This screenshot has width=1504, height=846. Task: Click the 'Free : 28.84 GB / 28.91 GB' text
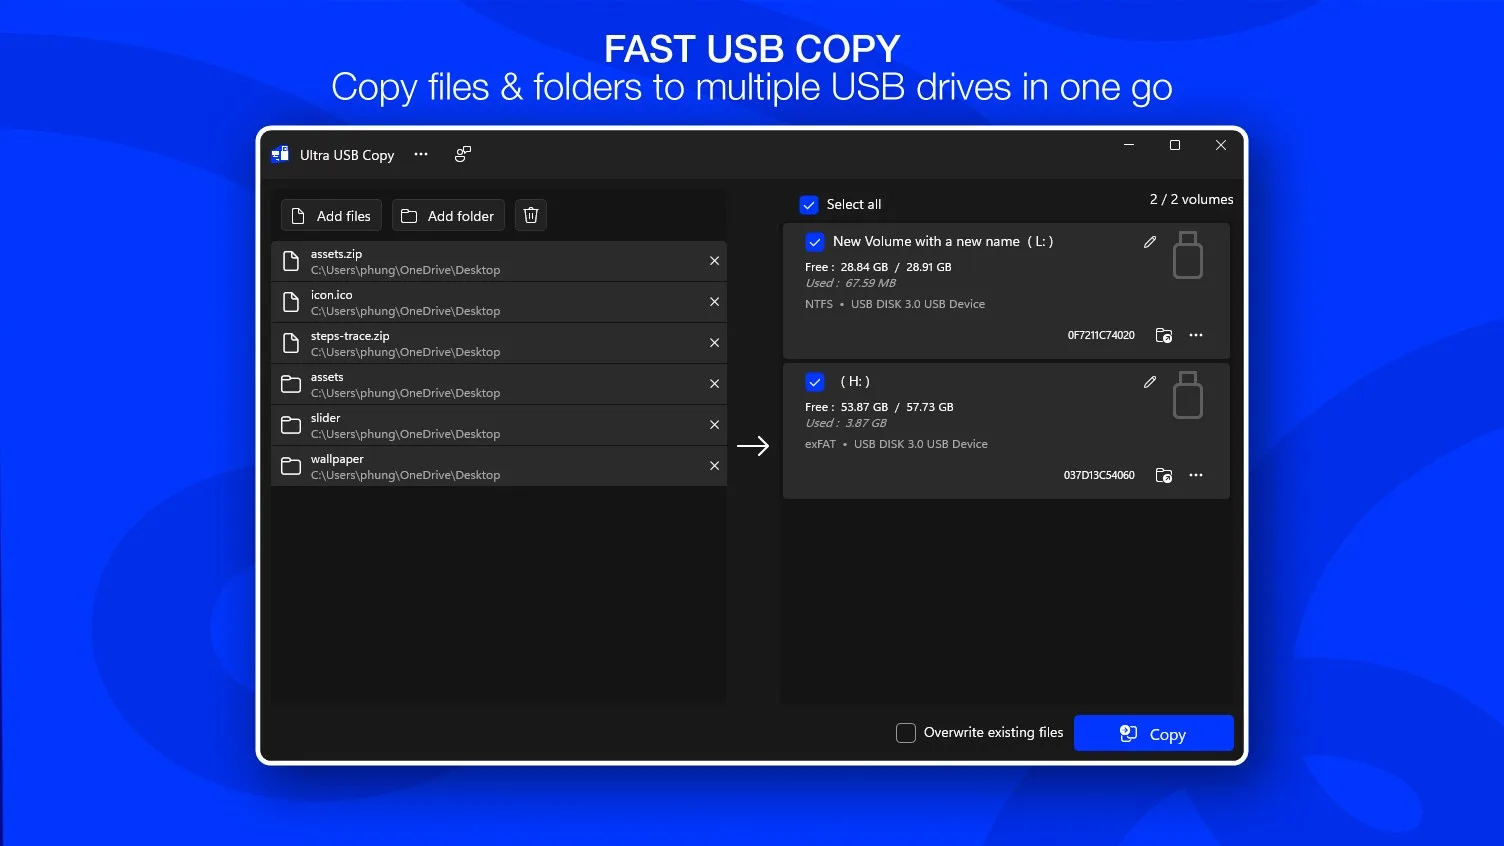coord(878,267)
